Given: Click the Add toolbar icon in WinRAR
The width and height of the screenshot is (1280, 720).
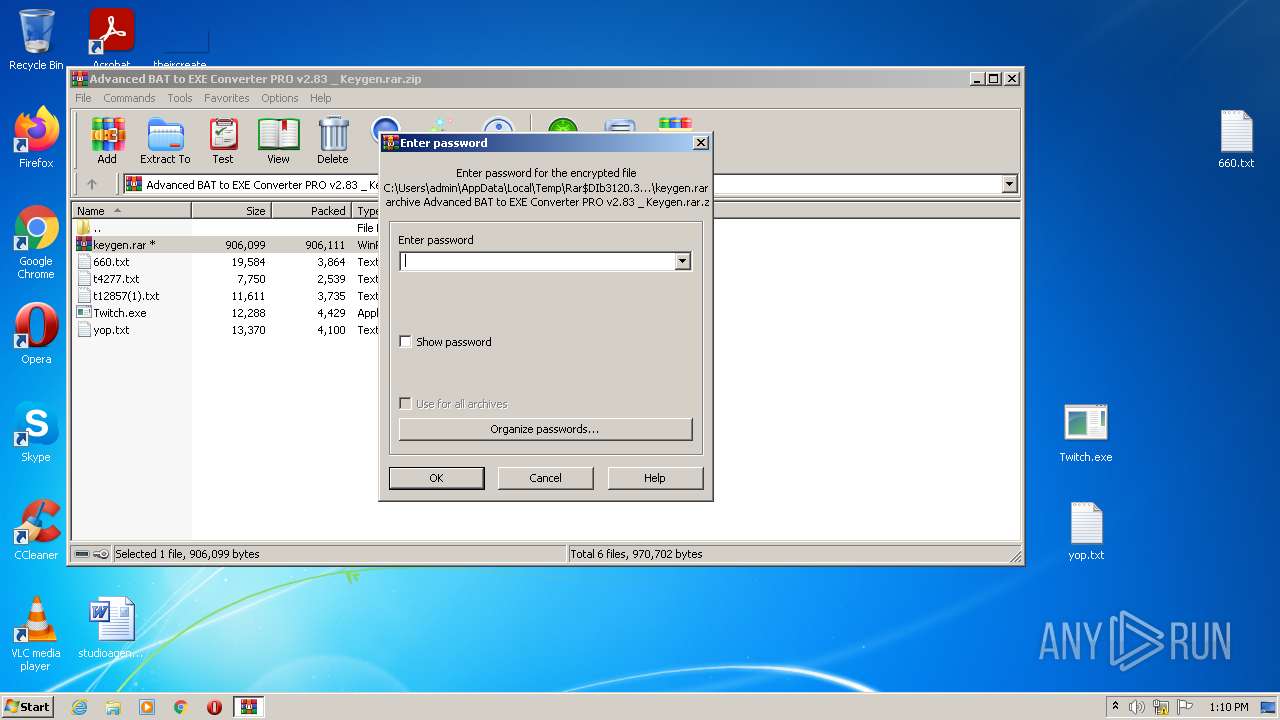Looking at the screenshot, I should coord(107,141).
